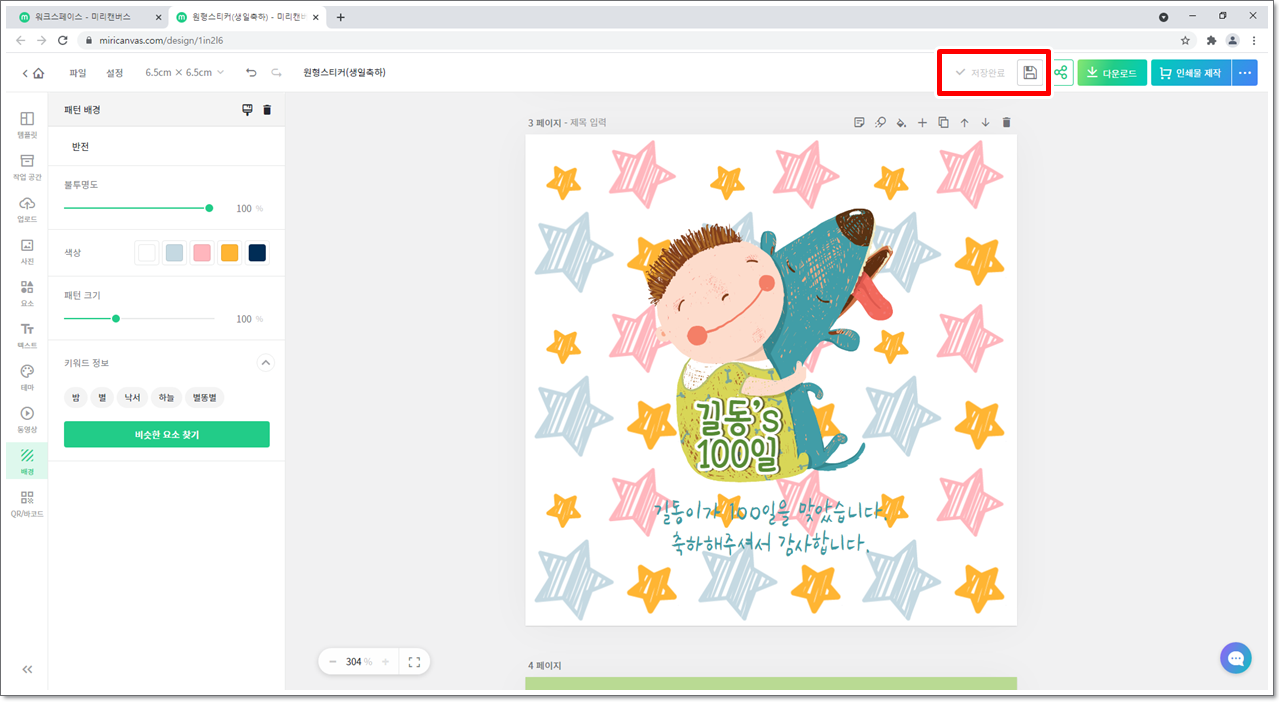Click the 인쇄물 제작 button

click(x=1191, y=73)
